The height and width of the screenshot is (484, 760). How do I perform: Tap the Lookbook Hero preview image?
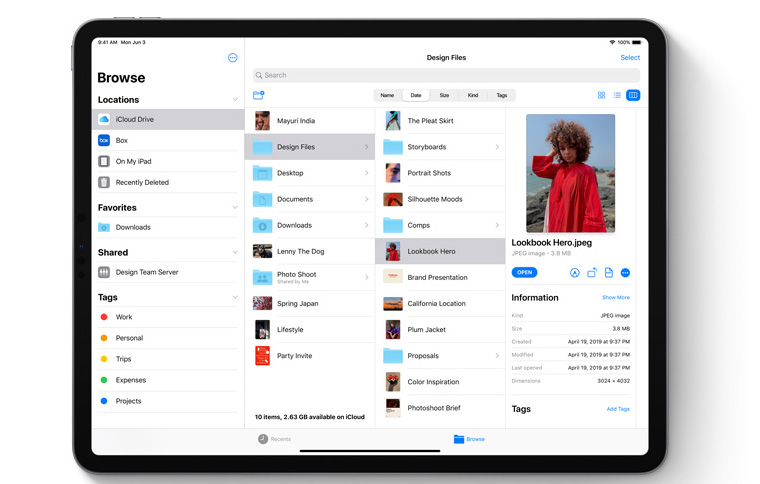point(570,173)
